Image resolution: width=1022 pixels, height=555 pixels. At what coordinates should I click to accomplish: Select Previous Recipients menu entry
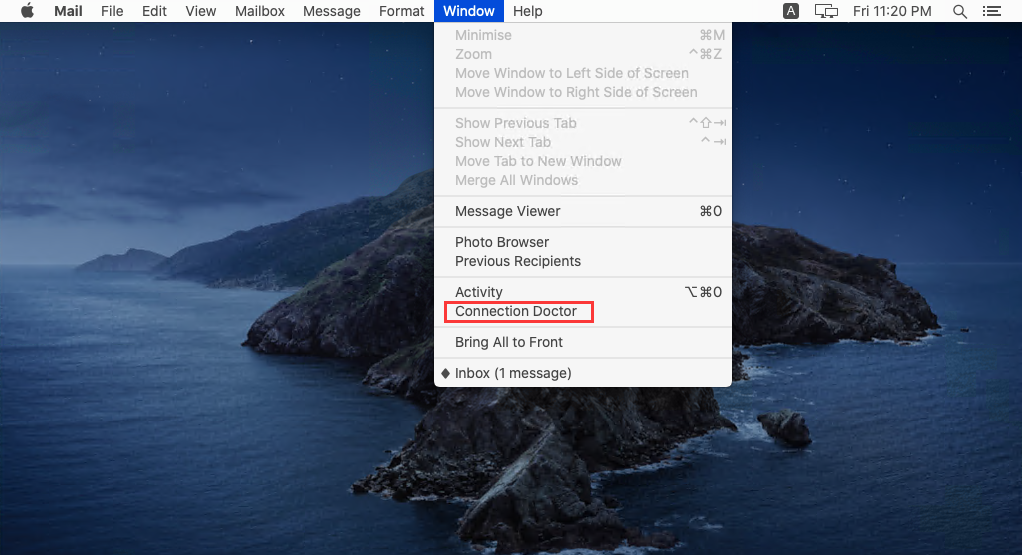coord(518,261)
